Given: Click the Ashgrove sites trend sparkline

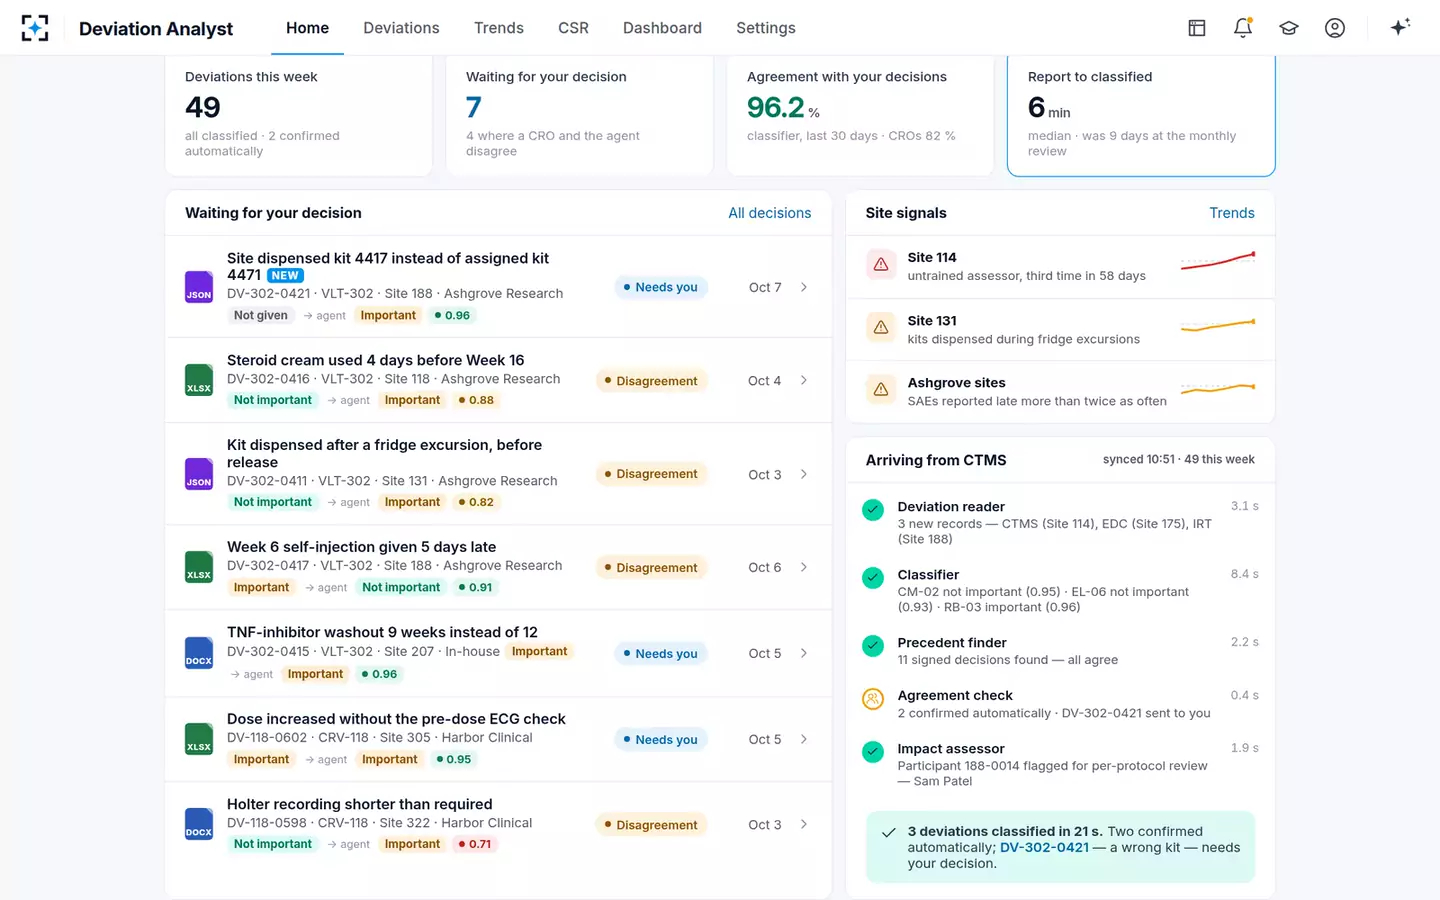Looking at the screenshot, I should click(x=1218, y=388).
